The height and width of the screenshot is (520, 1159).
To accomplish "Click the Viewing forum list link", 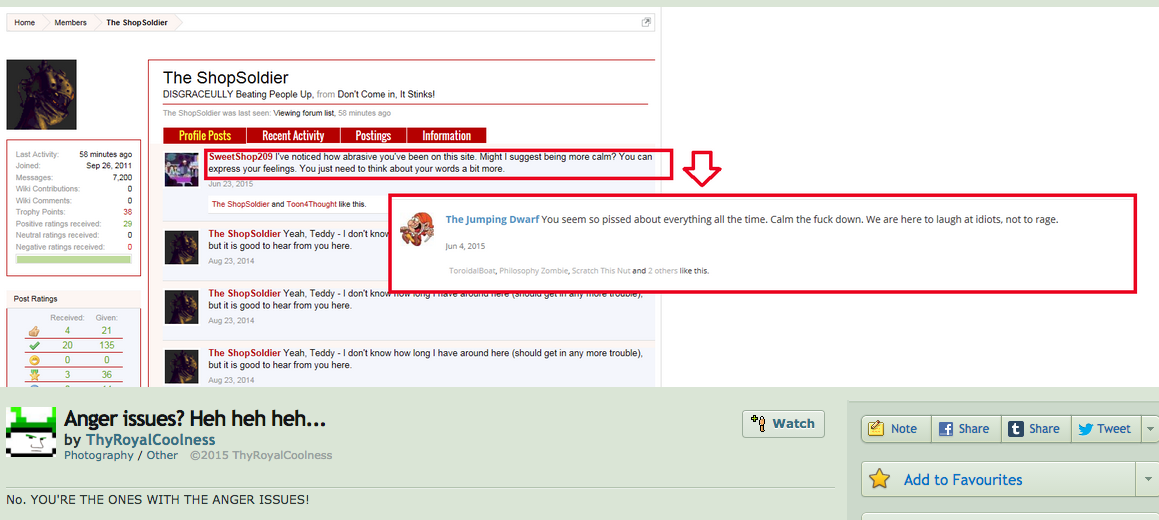I will pos(304,114).
